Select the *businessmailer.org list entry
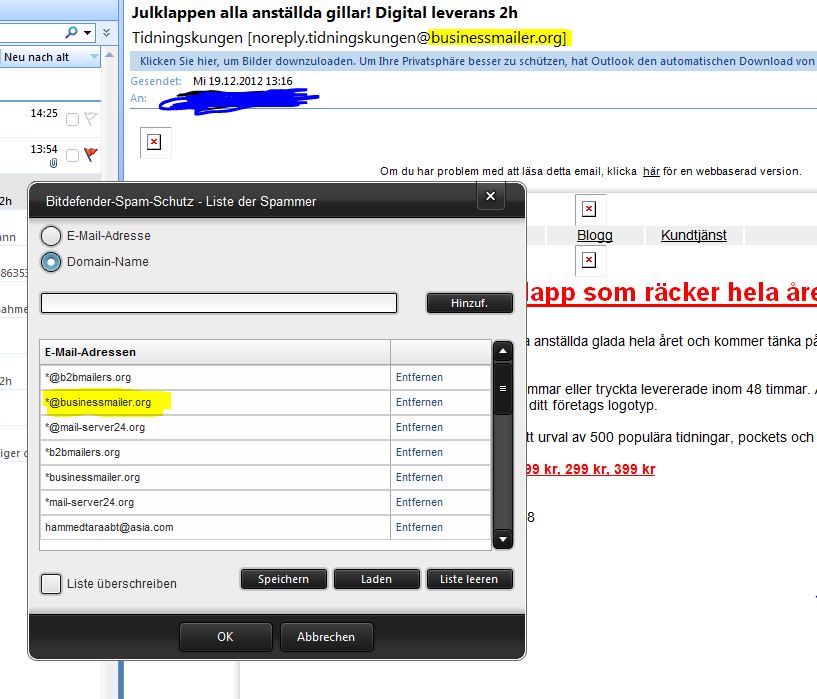This screenshot has width=817, height=699. [x=215, y=477]
